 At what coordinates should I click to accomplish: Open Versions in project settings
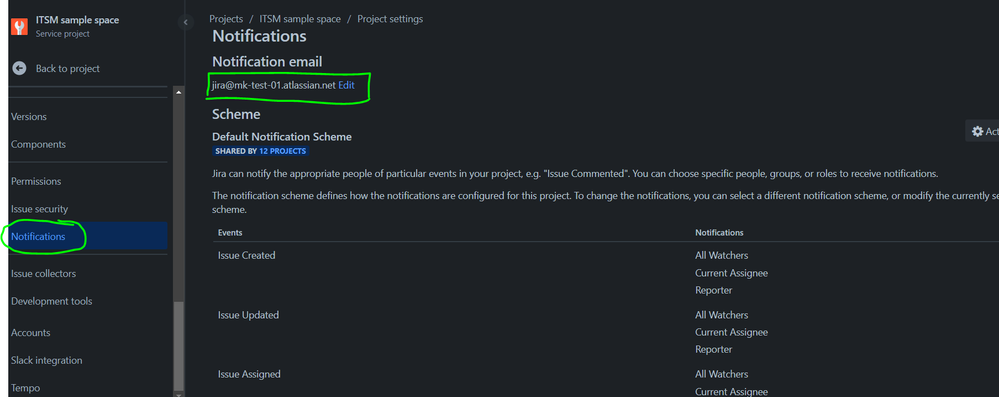click(x=29, y=117)
